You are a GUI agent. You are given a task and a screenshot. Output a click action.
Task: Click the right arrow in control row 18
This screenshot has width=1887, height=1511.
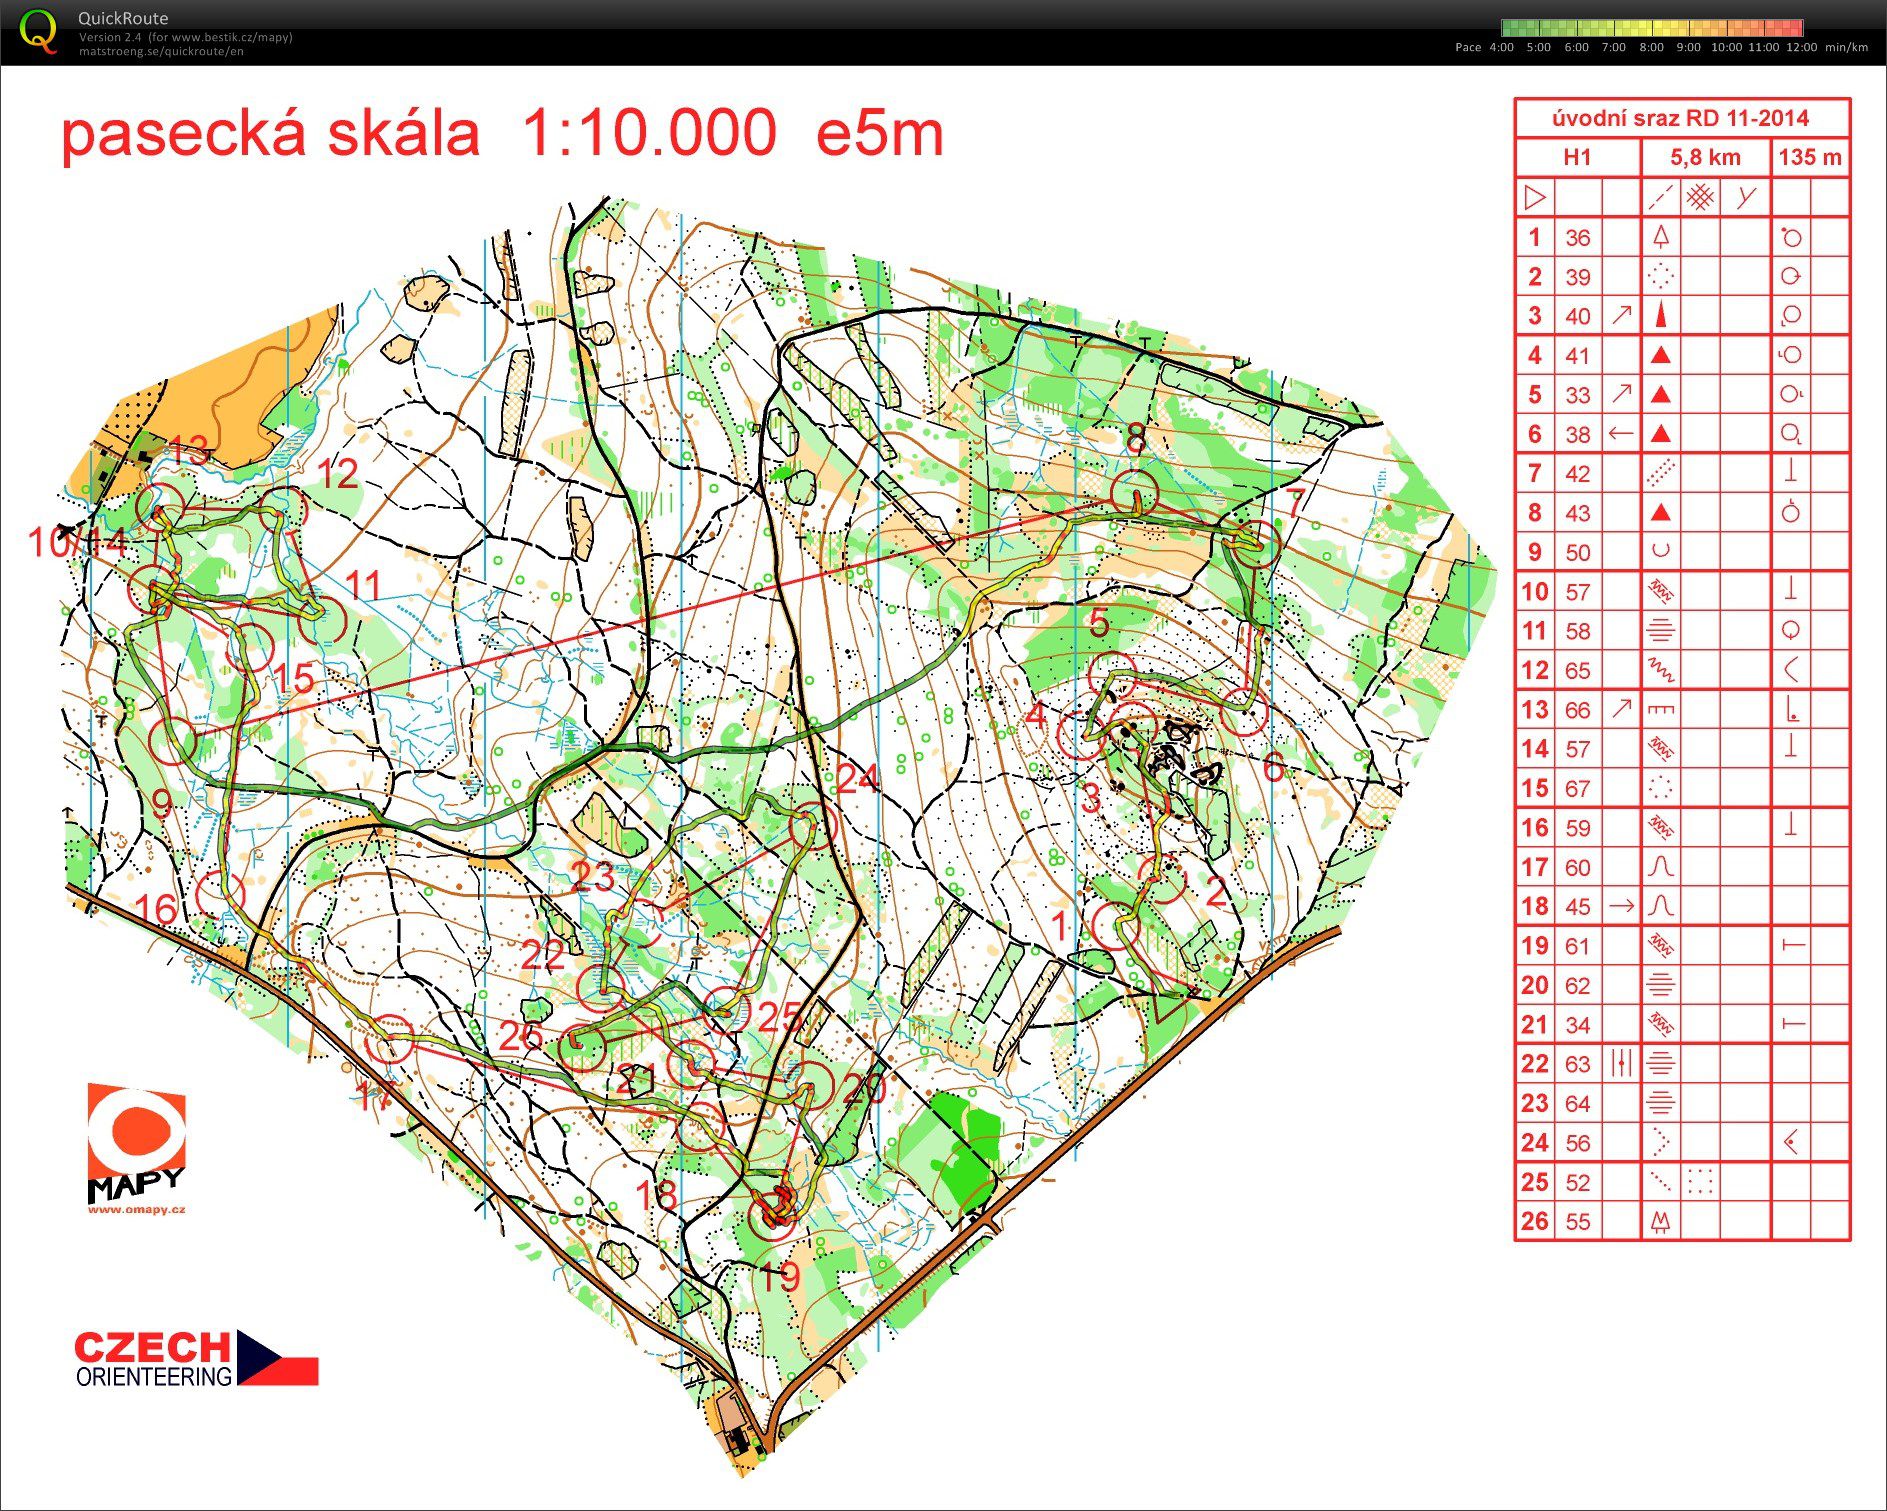click(x=1621, y=906)
